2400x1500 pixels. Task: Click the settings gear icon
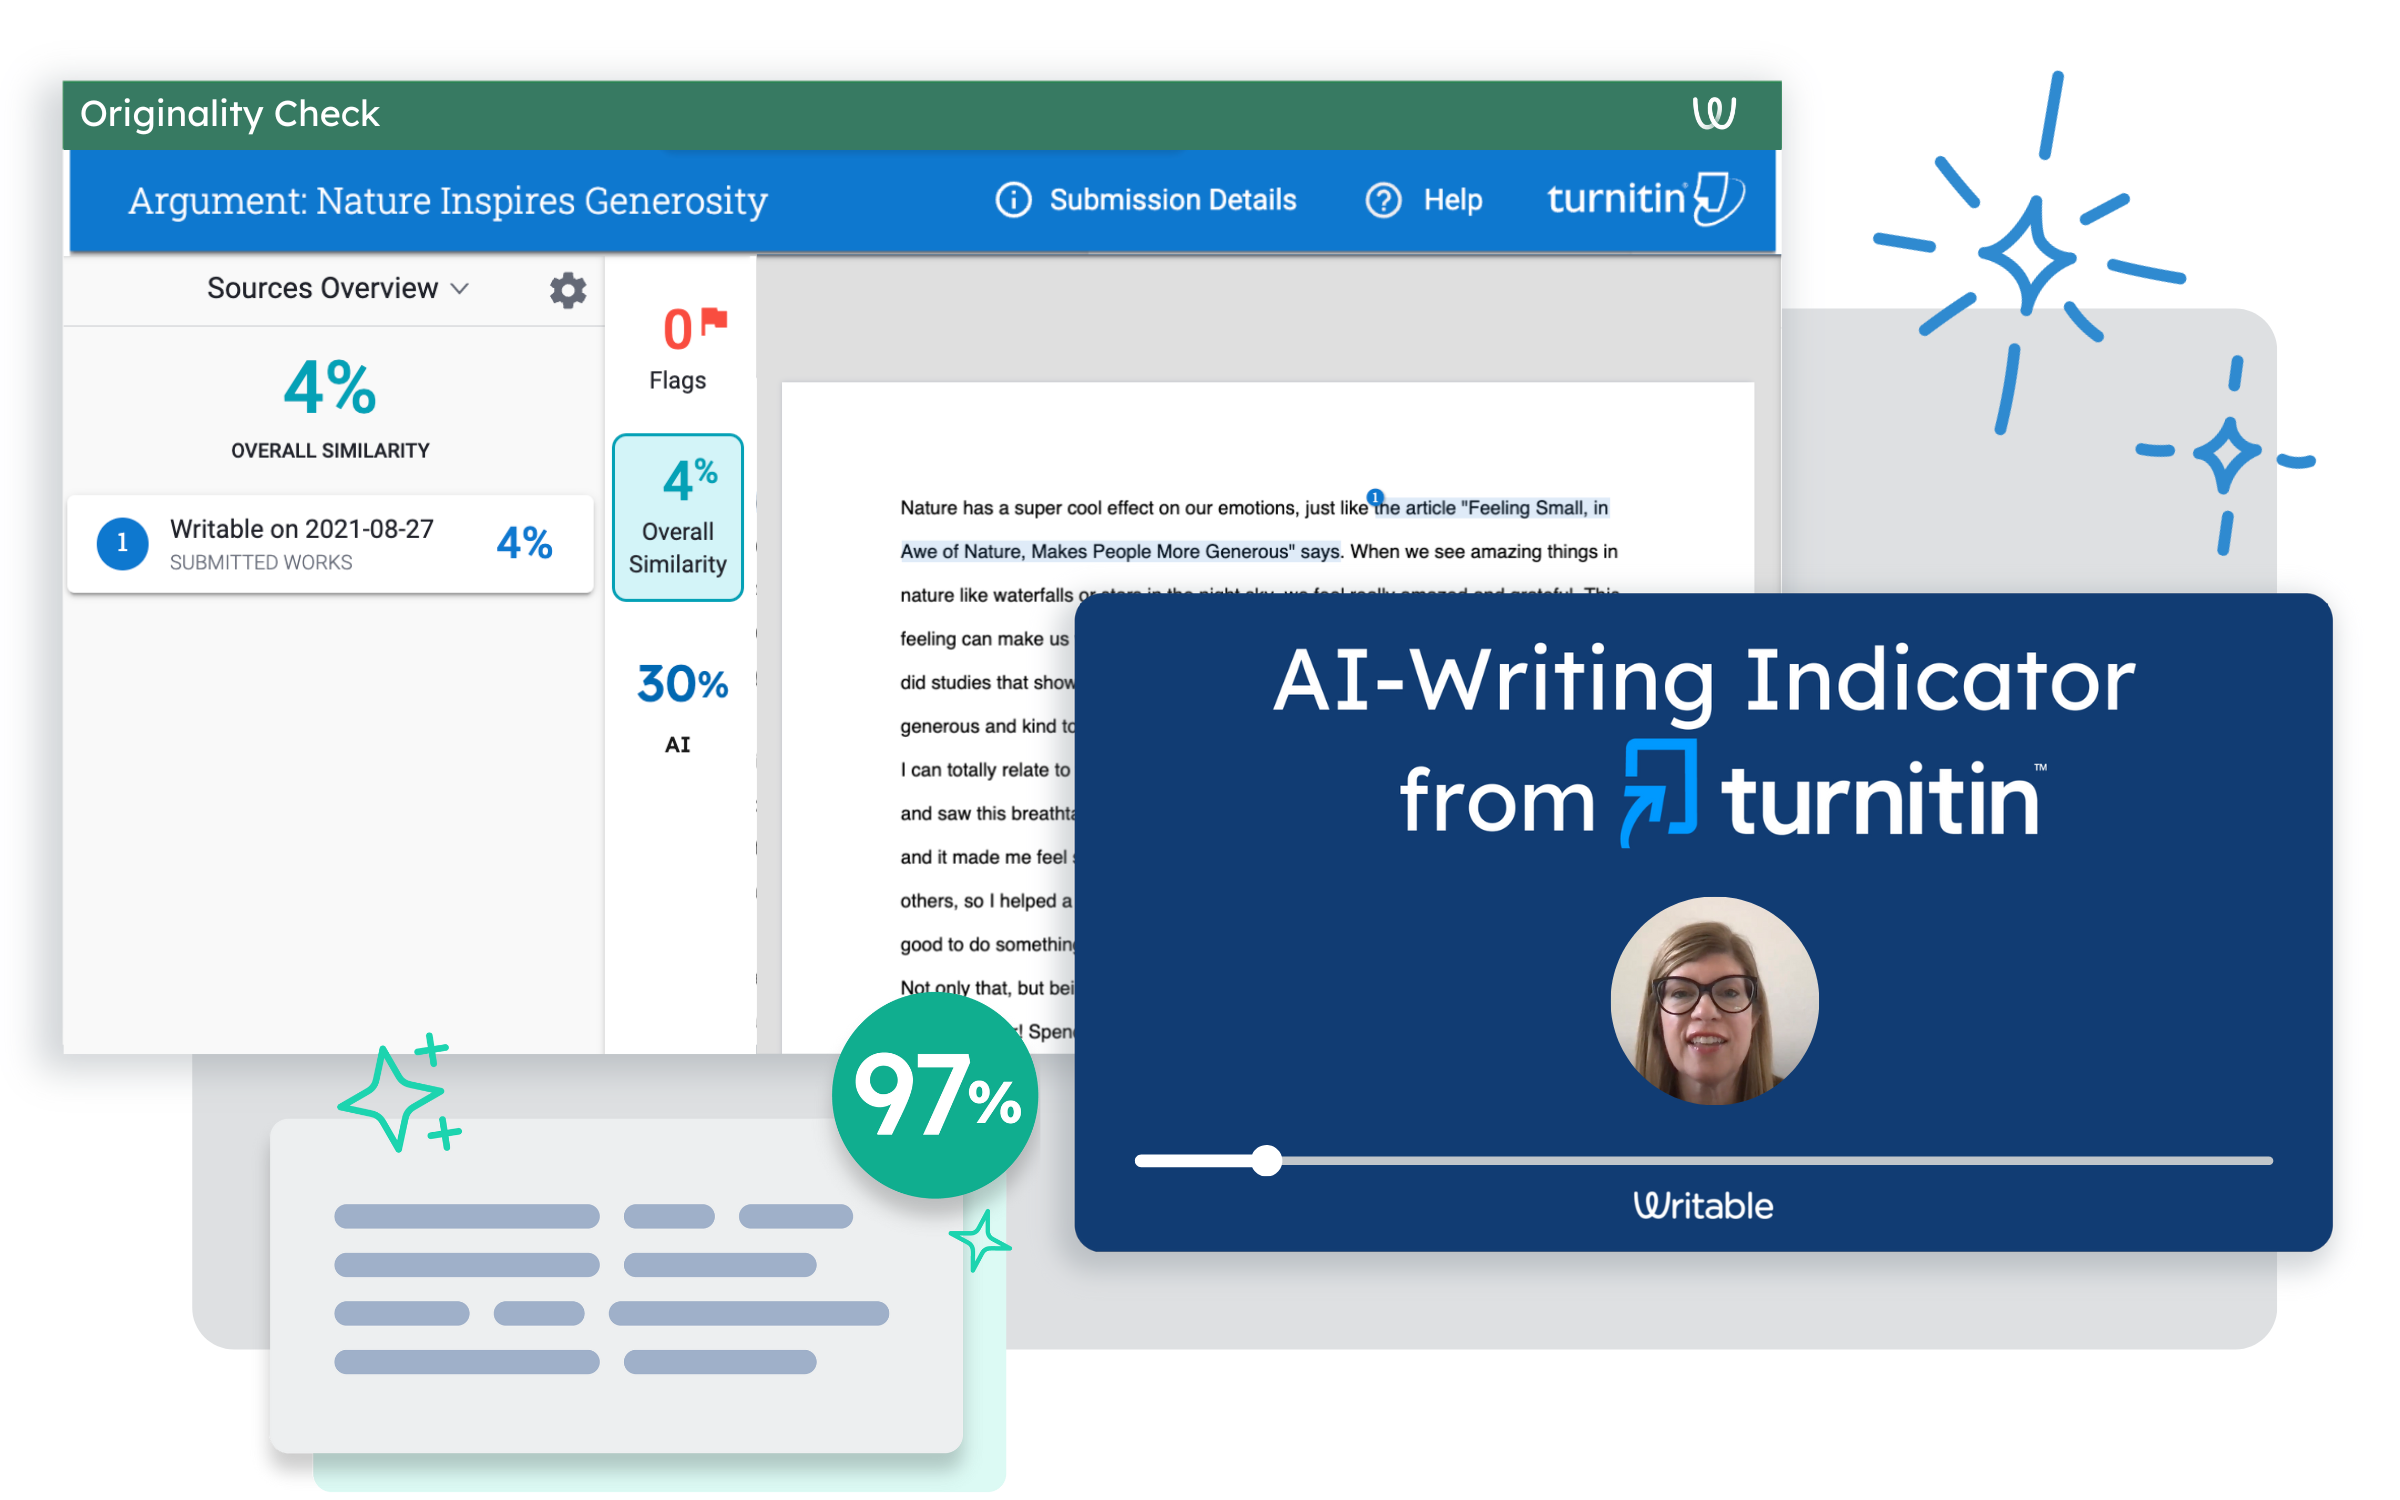[567, 289]
